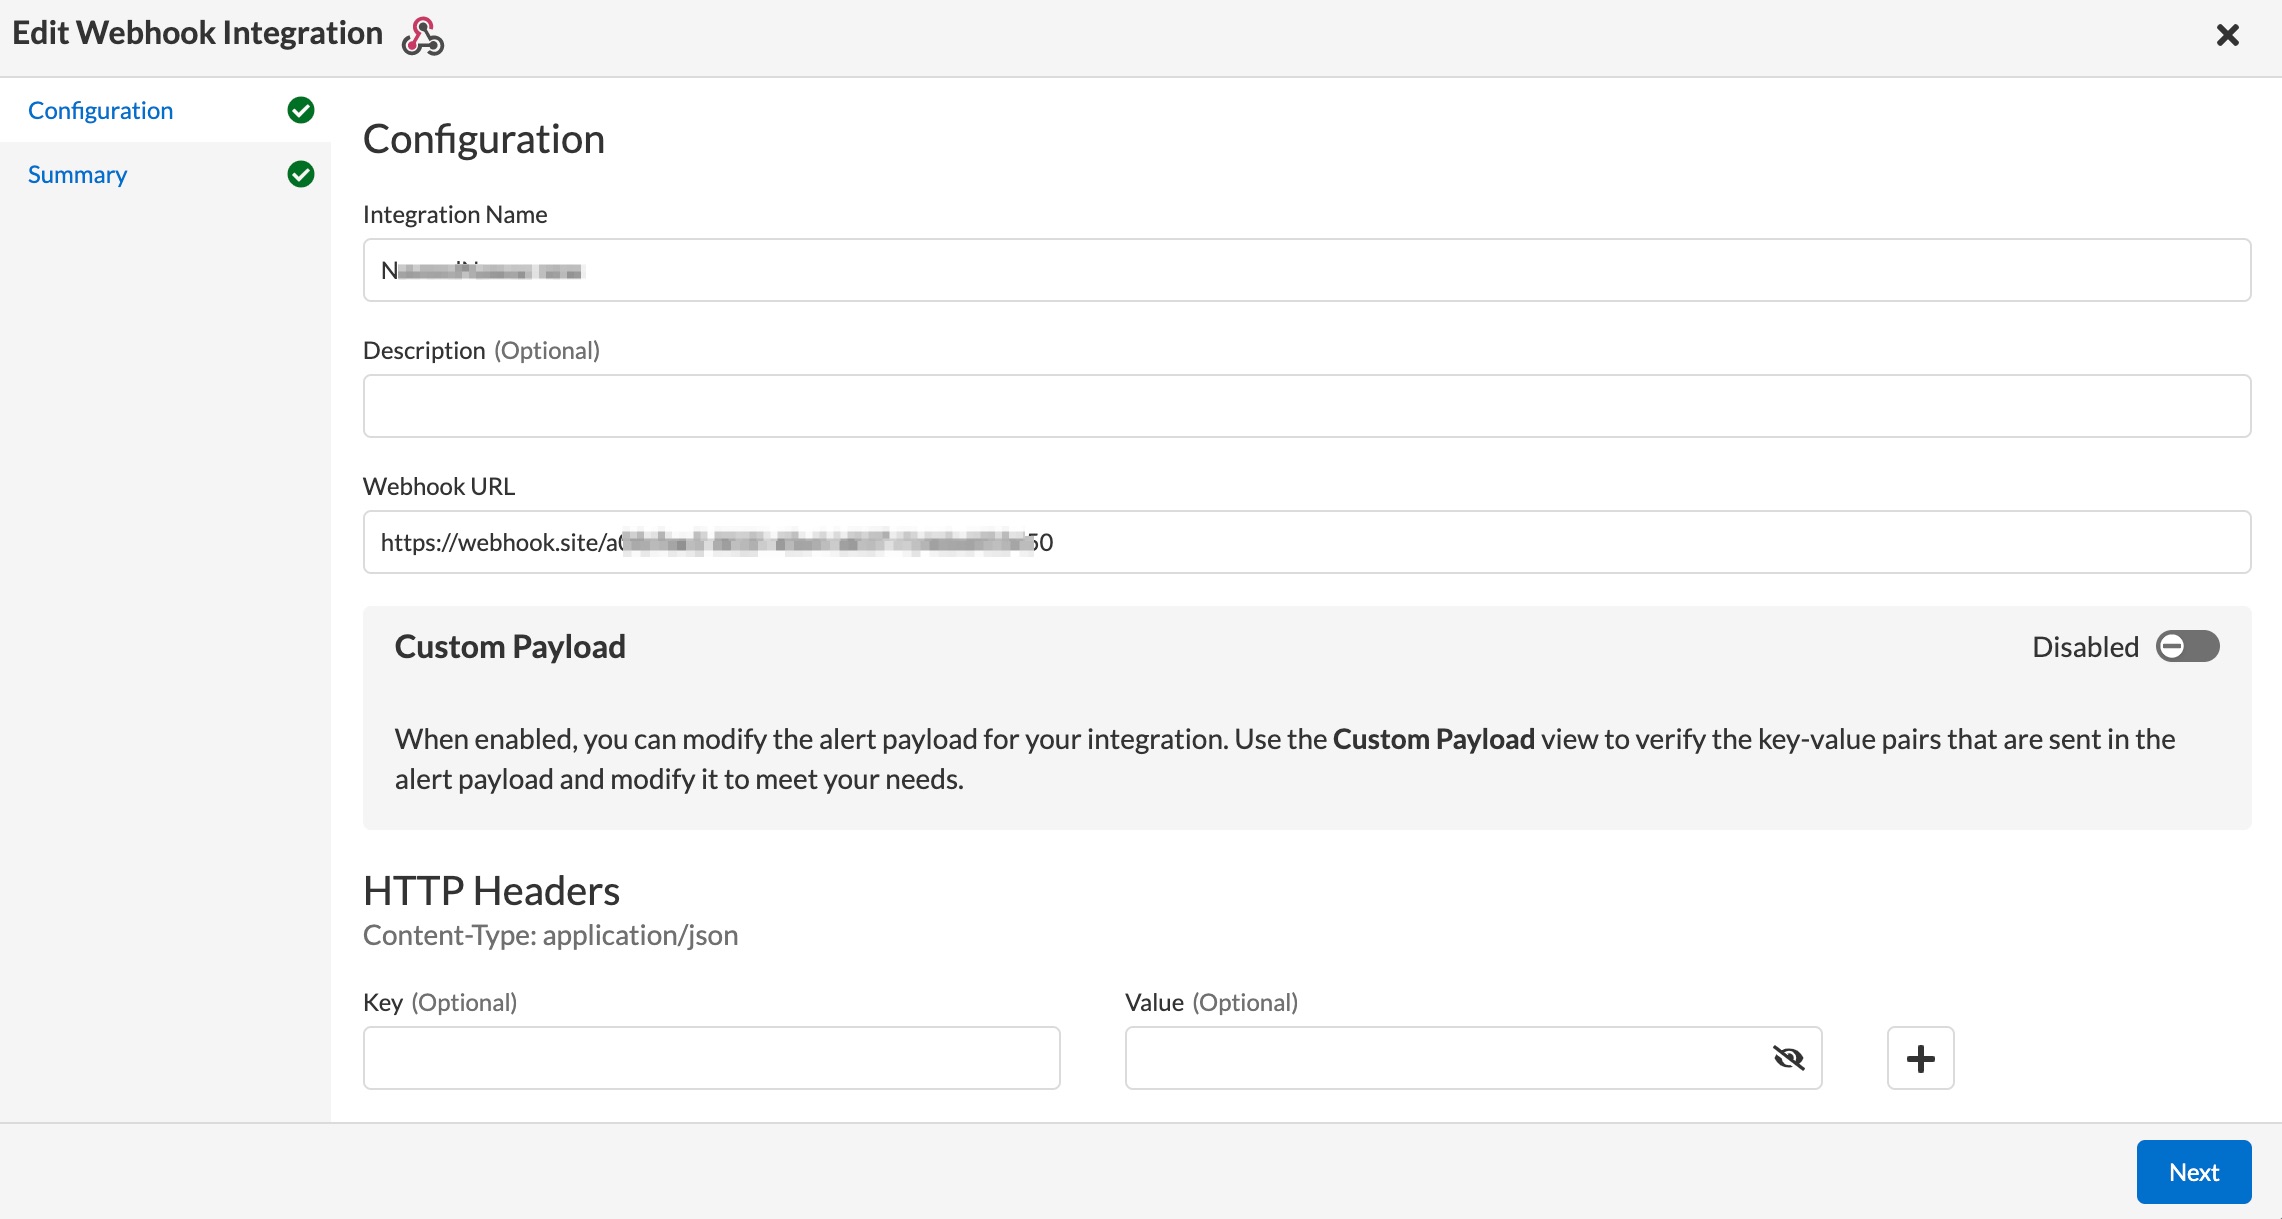Add another HTTP header with plus button
The height and width of the screenshot is (1219, 2282).
click(x=1920, y=1058)
